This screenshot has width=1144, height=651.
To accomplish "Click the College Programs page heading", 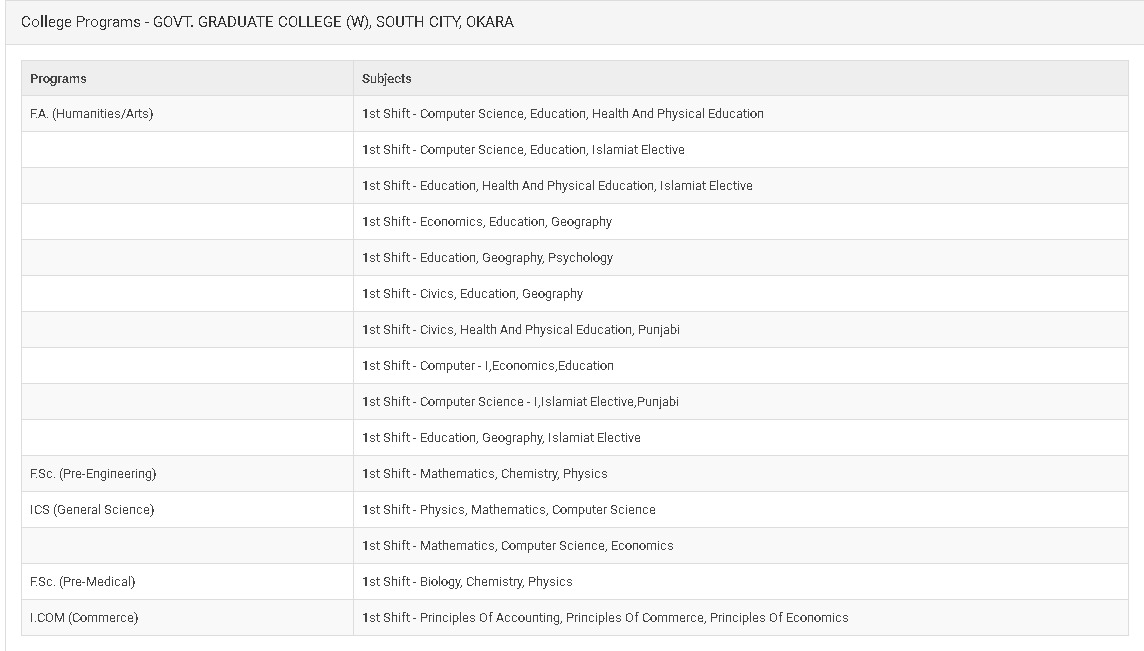I will [x=267, y=22].
